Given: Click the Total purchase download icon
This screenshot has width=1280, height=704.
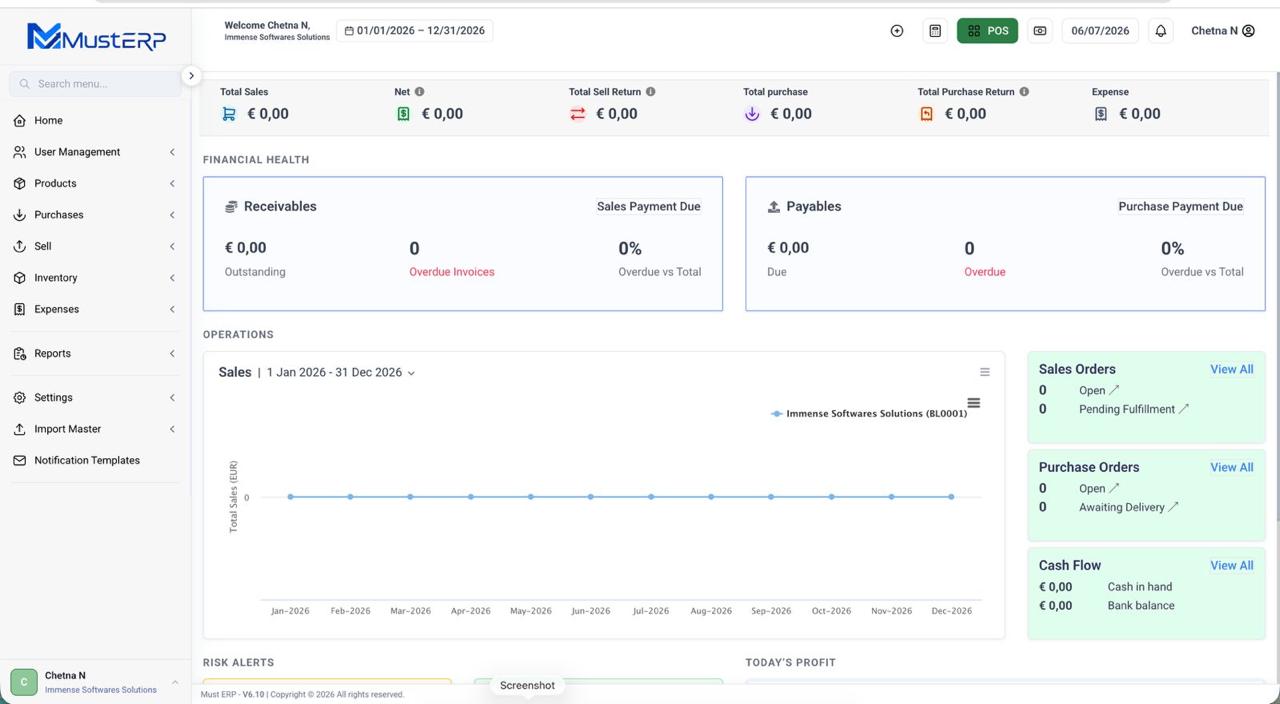Looking at the screenshot, I should coord(752,114).
